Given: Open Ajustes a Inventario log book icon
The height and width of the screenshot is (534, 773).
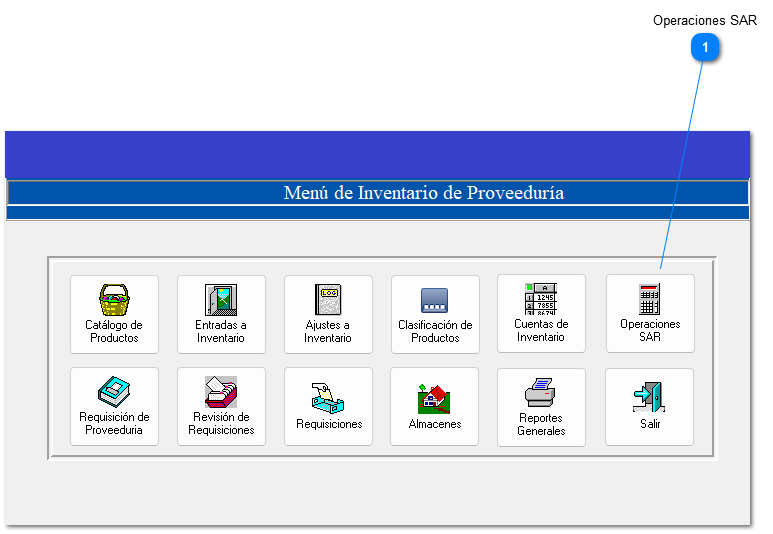Looking at the screenshot, I should (328, 300).
